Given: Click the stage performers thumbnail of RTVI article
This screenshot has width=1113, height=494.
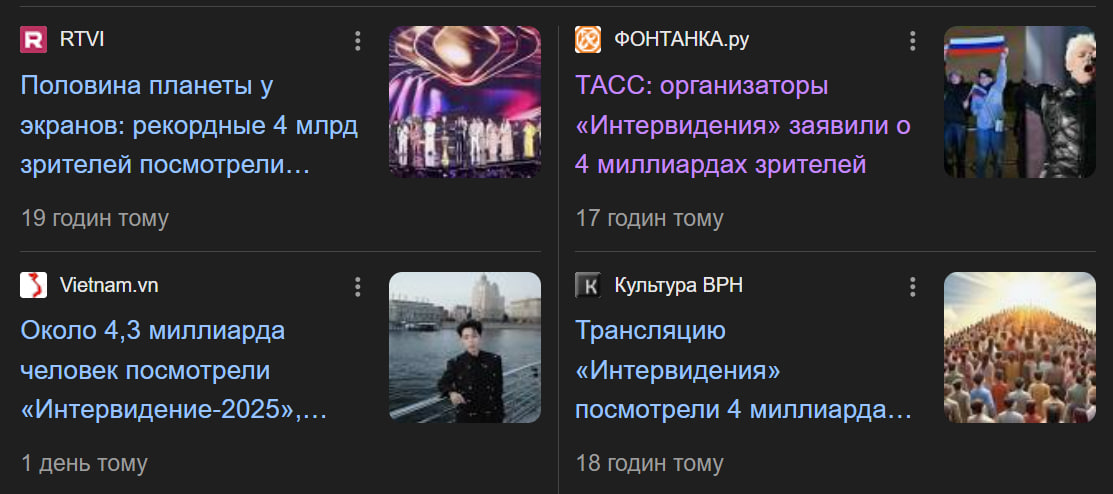Looking at the screenshot, I should tap(465, 101).
